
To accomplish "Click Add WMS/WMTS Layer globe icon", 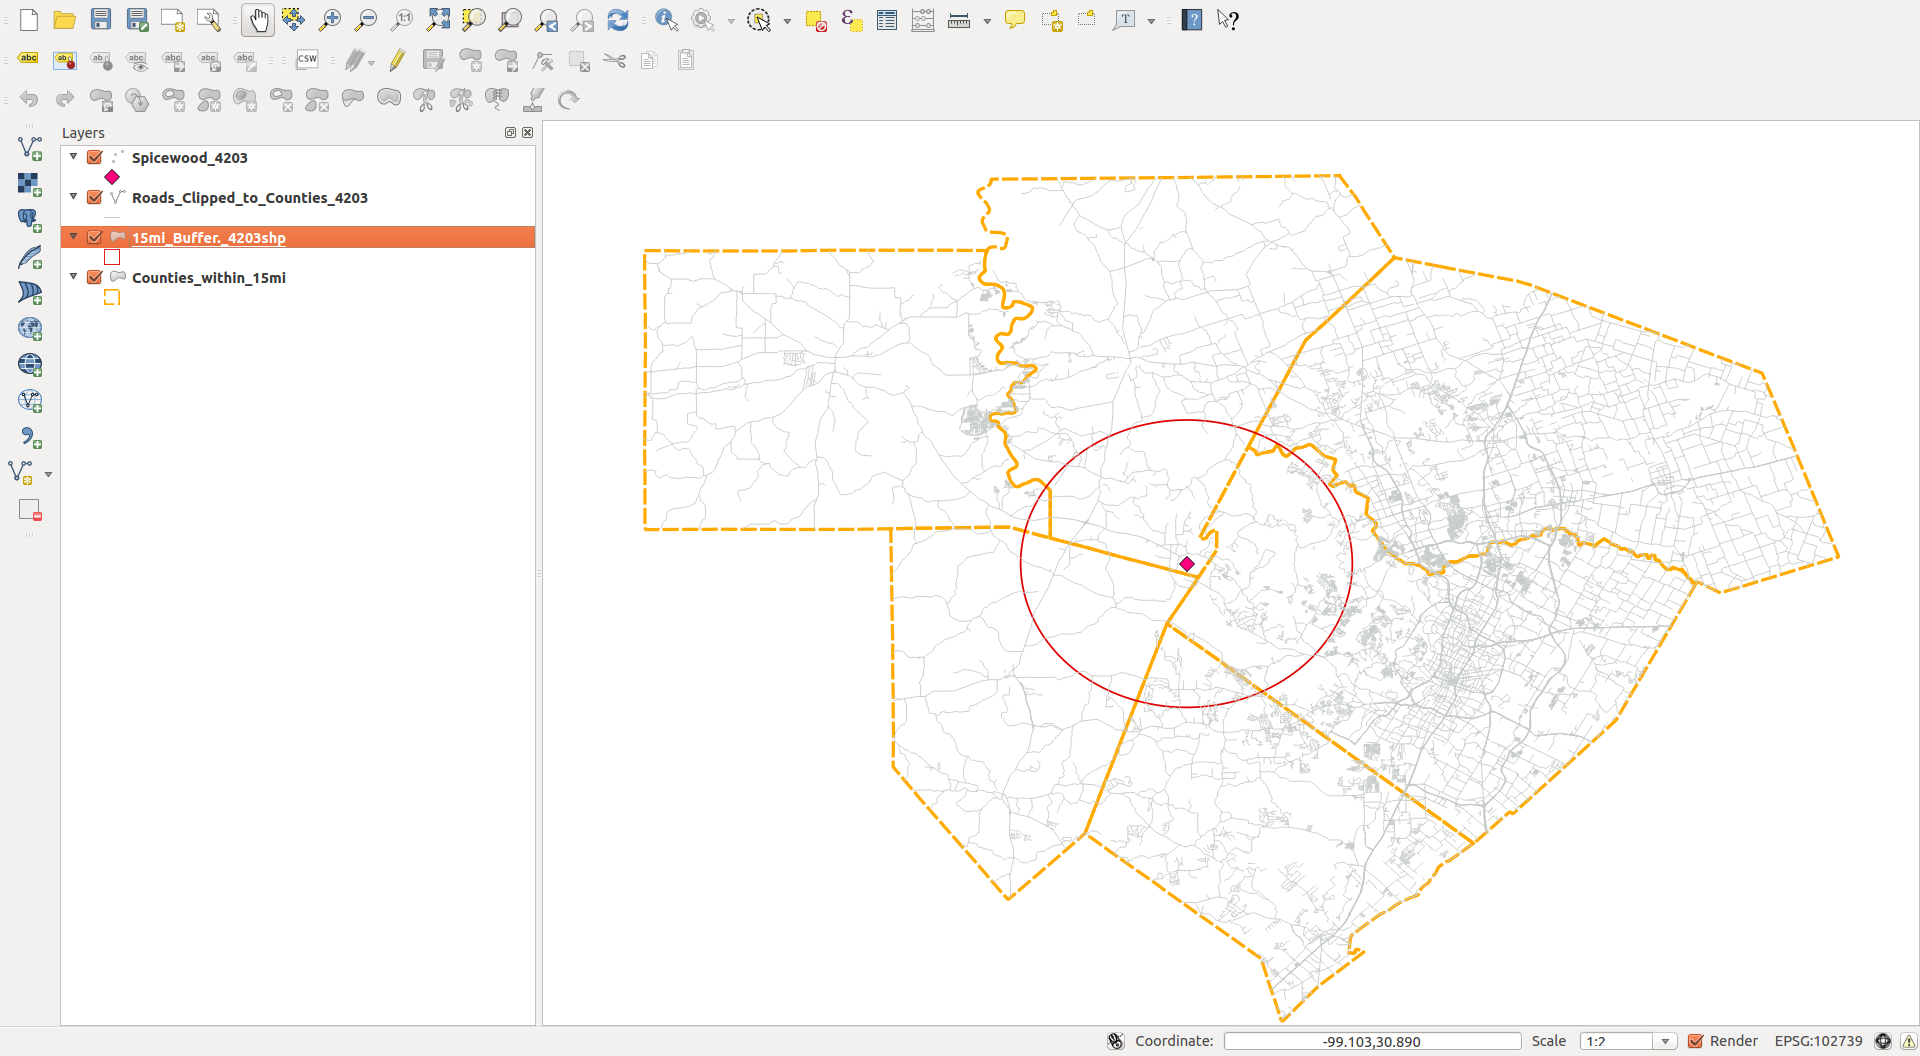I will pyautogui.click(x=30, y=329).
